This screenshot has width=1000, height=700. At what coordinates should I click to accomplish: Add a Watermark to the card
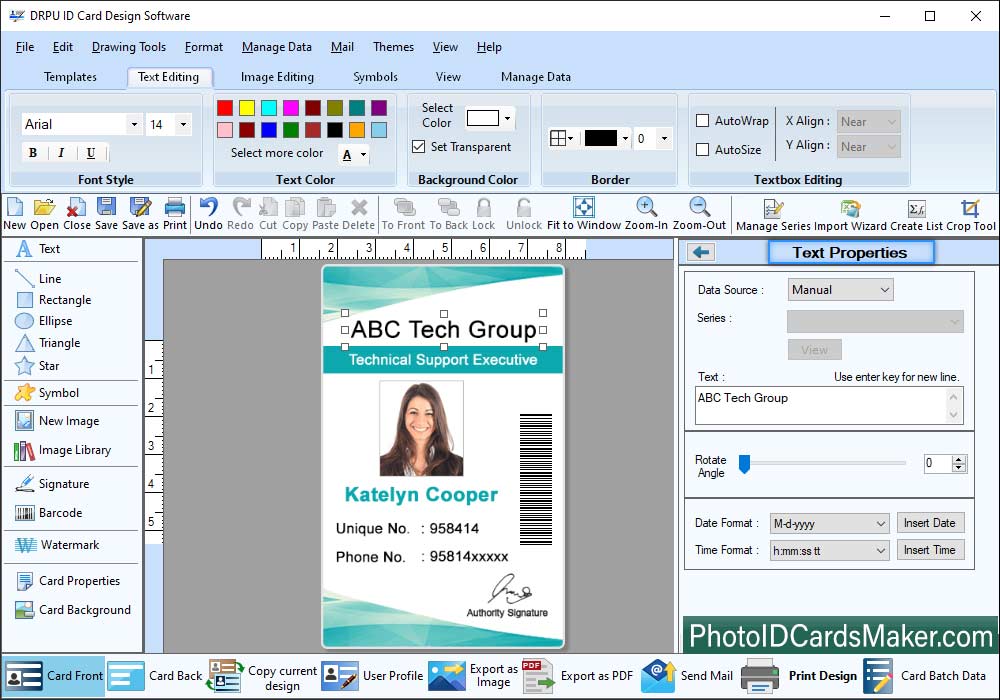pyautogui.click(x=57, y=545)
